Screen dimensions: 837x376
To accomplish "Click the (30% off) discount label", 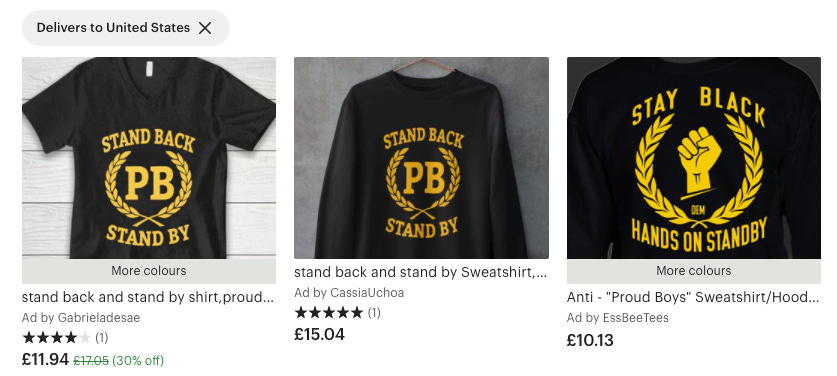I will (x=138, y=361).
